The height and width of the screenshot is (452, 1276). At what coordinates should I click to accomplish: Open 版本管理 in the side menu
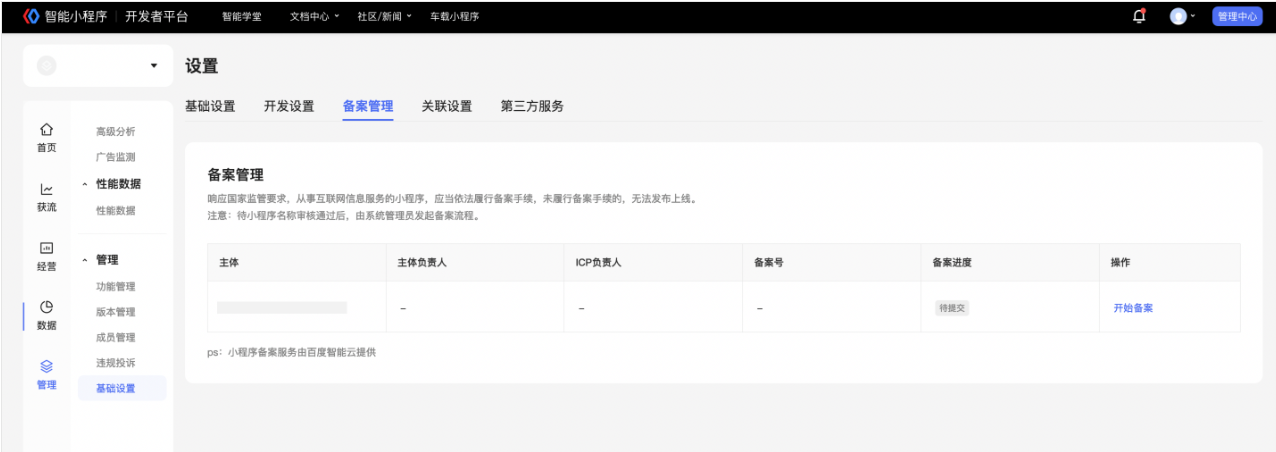coord(115,312)
